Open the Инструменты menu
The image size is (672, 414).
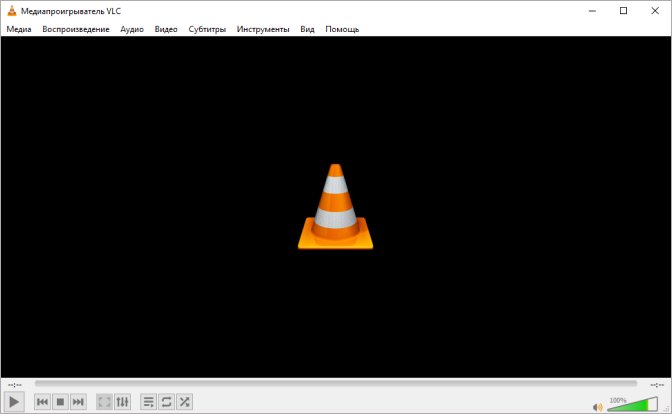(263, 29)
